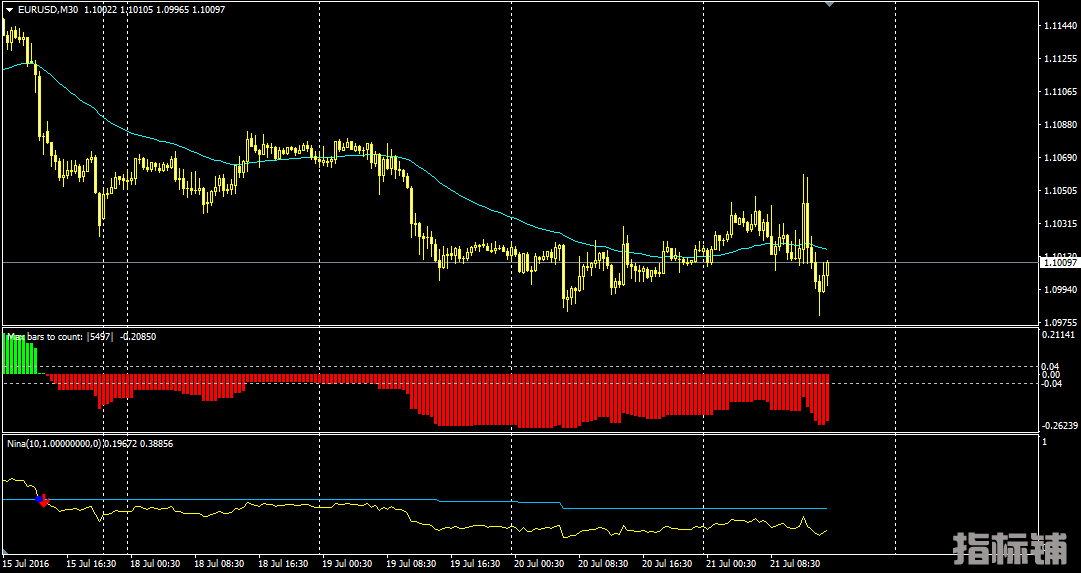Click the blue dot signal on Nina line
The image size is (1081, 573).
[39, 497]
